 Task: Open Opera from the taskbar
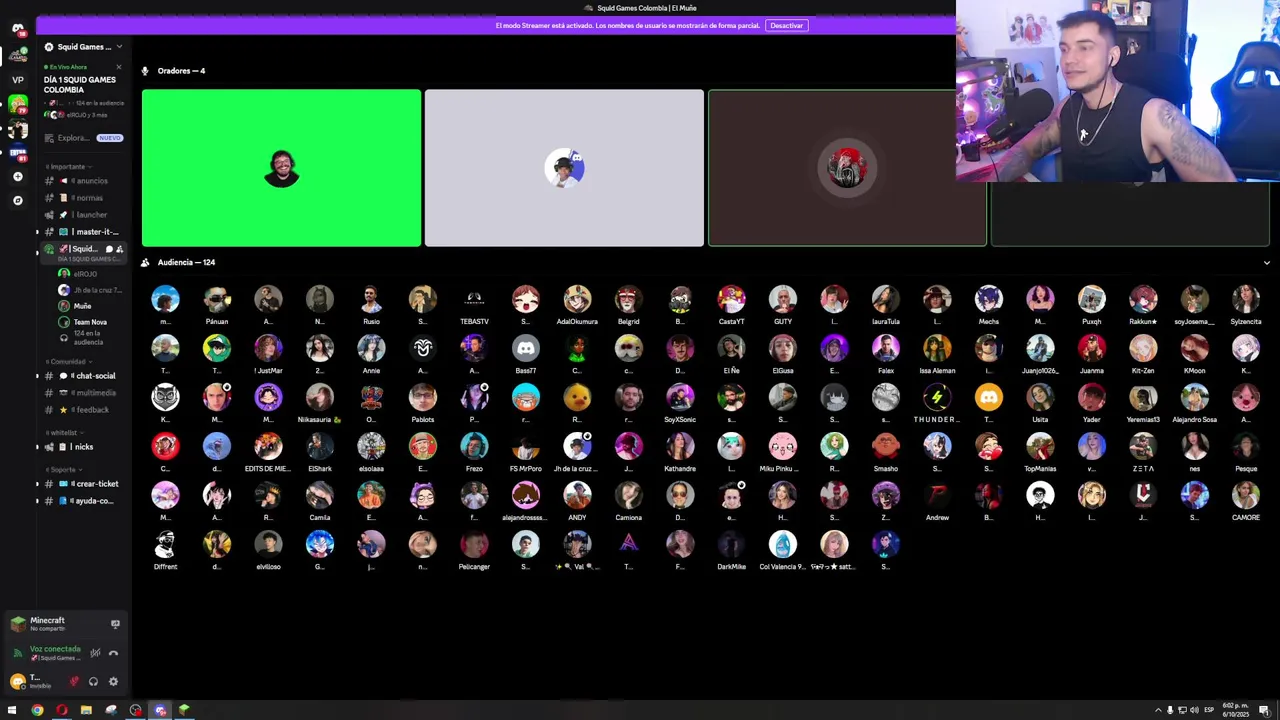[62, 710]
